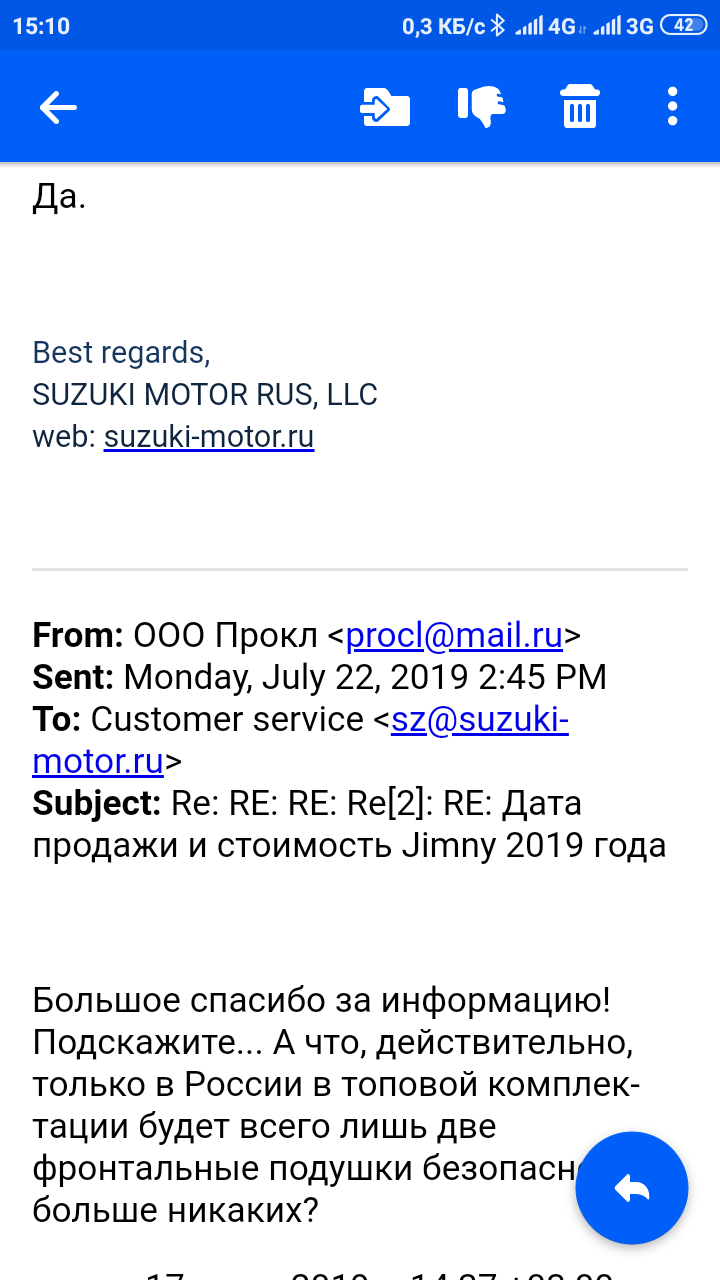
Task: Tap the floating reply button
Action: click(632, 1188)
